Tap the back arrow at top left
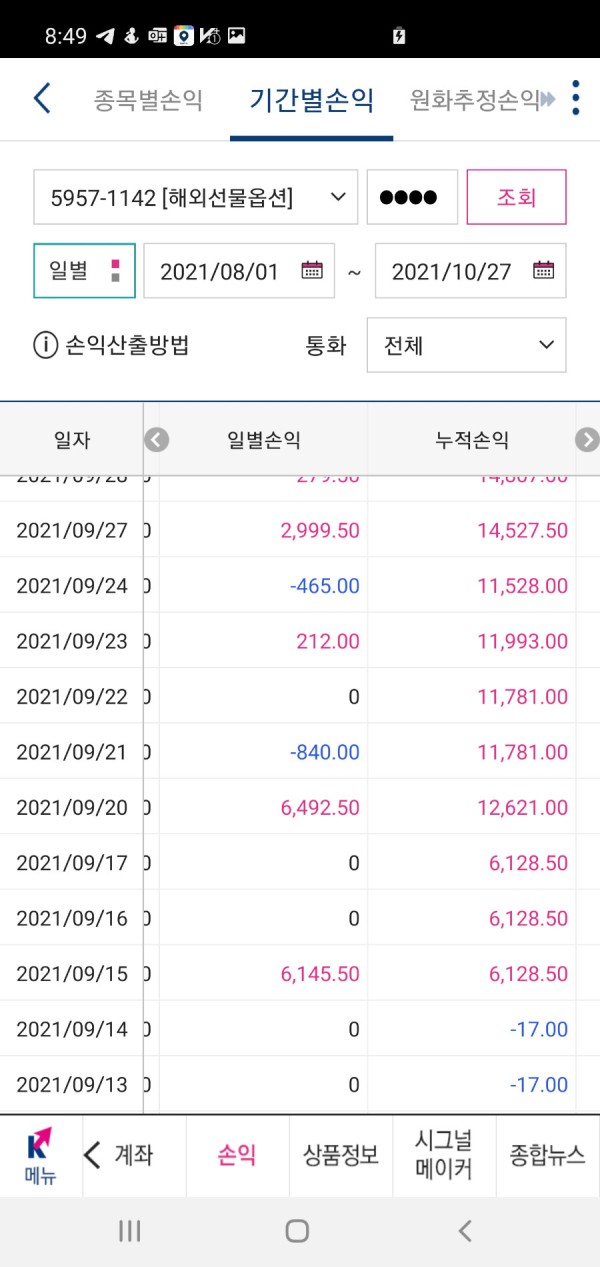Viewport: 600px width, 1267px height. point(42,99)
